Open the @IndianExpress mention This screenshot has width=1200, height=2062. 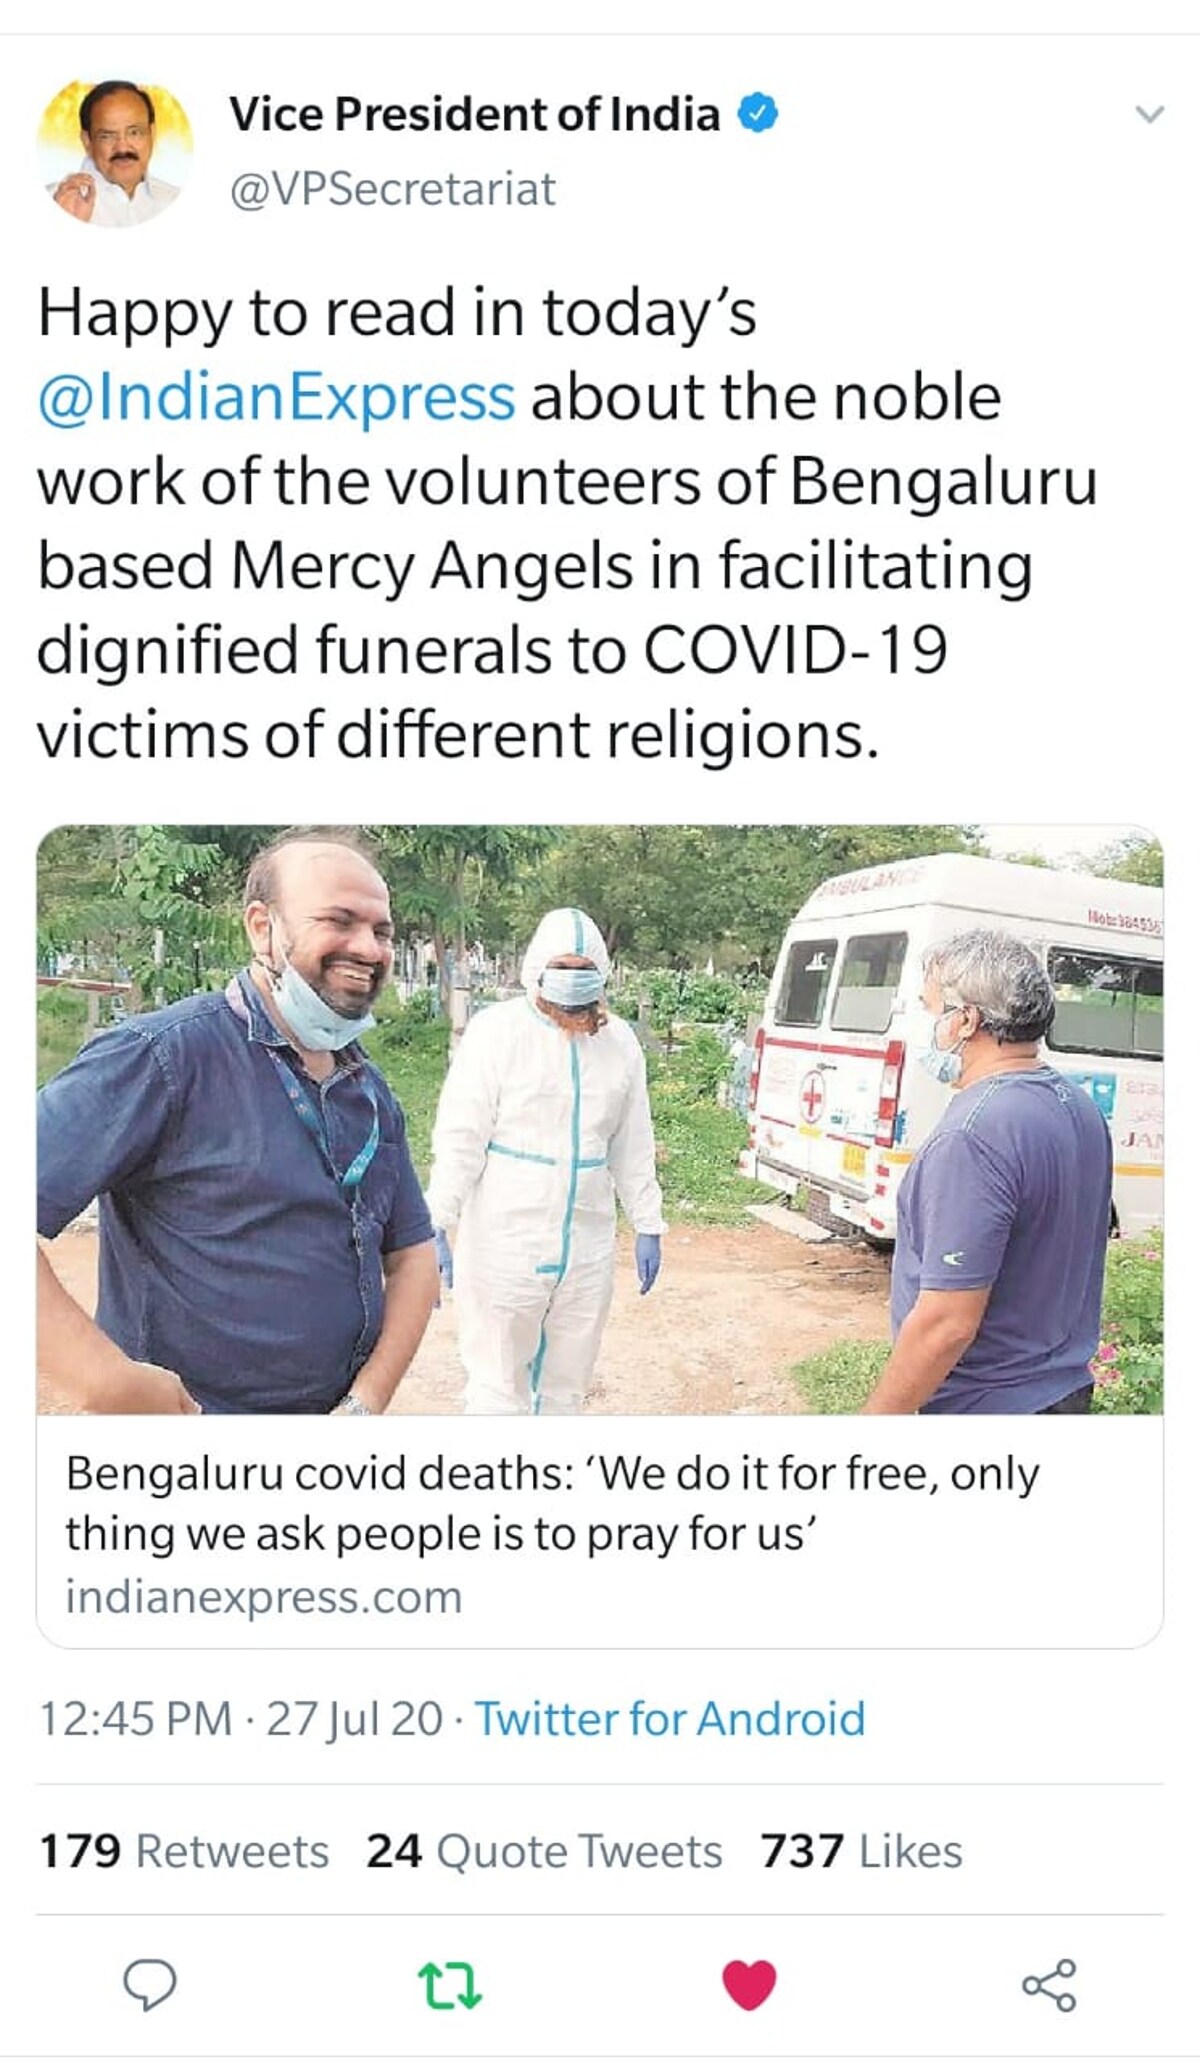276,397
